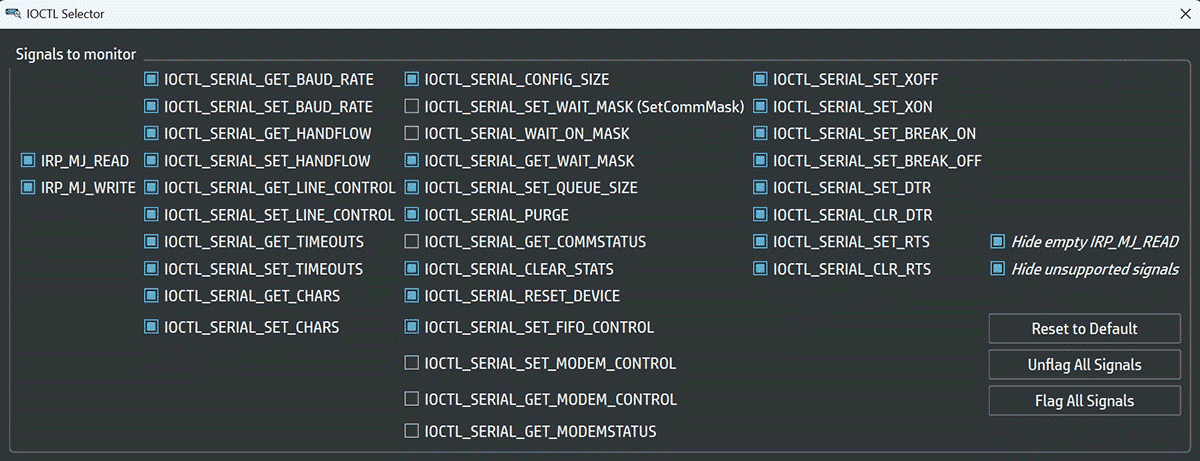The height and width of the screenshot is (461, 1200).
Task: Uncheck IOCTL_SERIAL_CLEAR_STATS
Action: tap(412, 269)
